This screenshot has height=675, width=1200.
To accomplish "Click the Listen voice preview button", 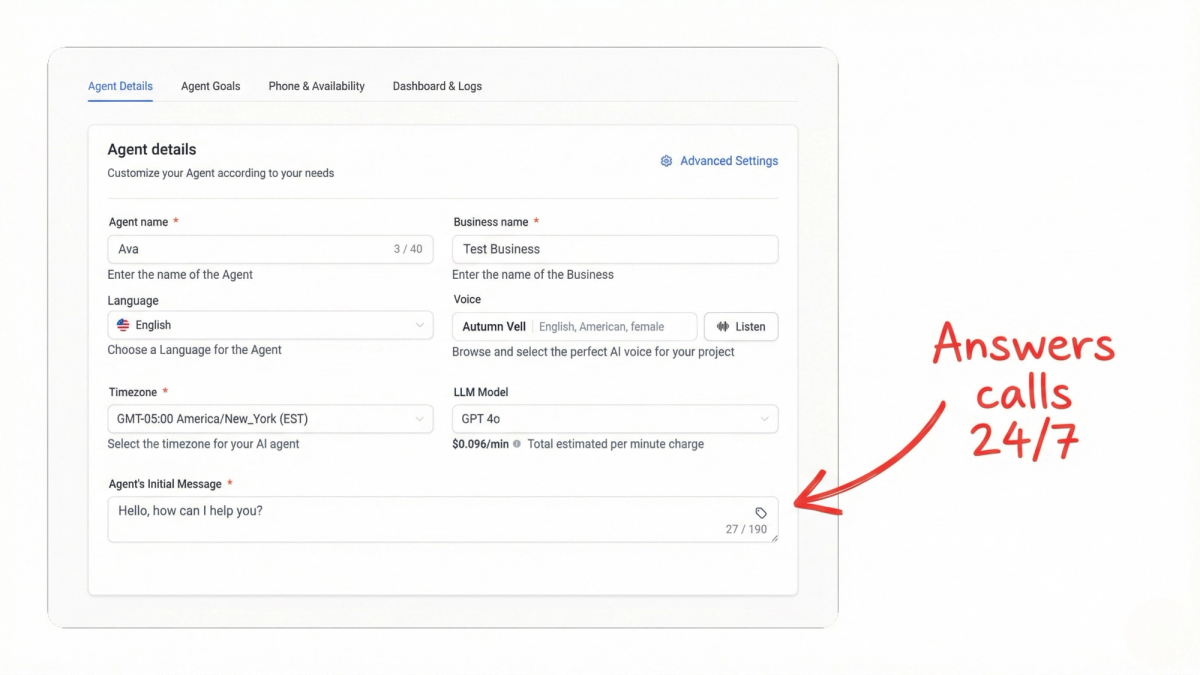I will click(x=741, y=327).
